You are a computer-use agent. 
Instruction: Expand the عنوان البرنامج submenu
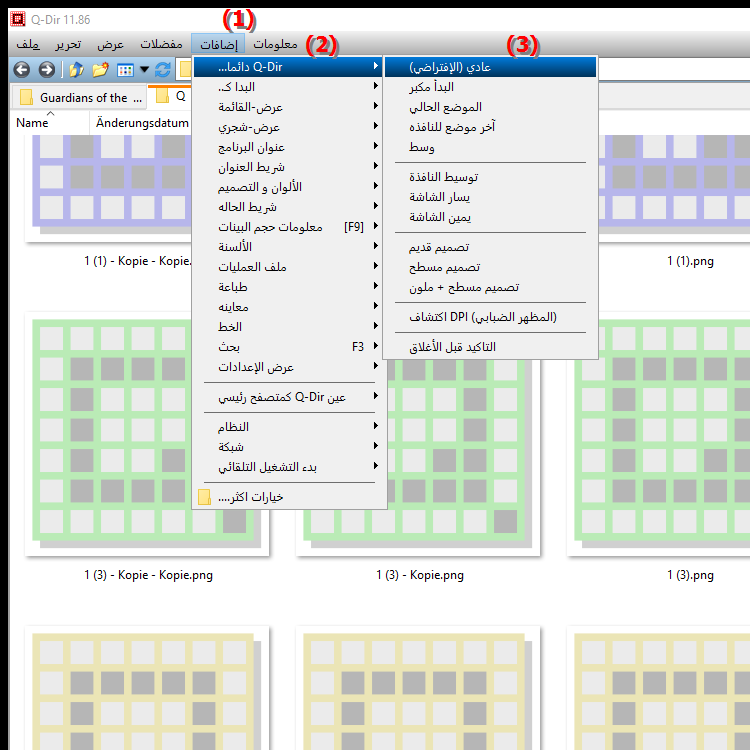click(x=288, y=147)
